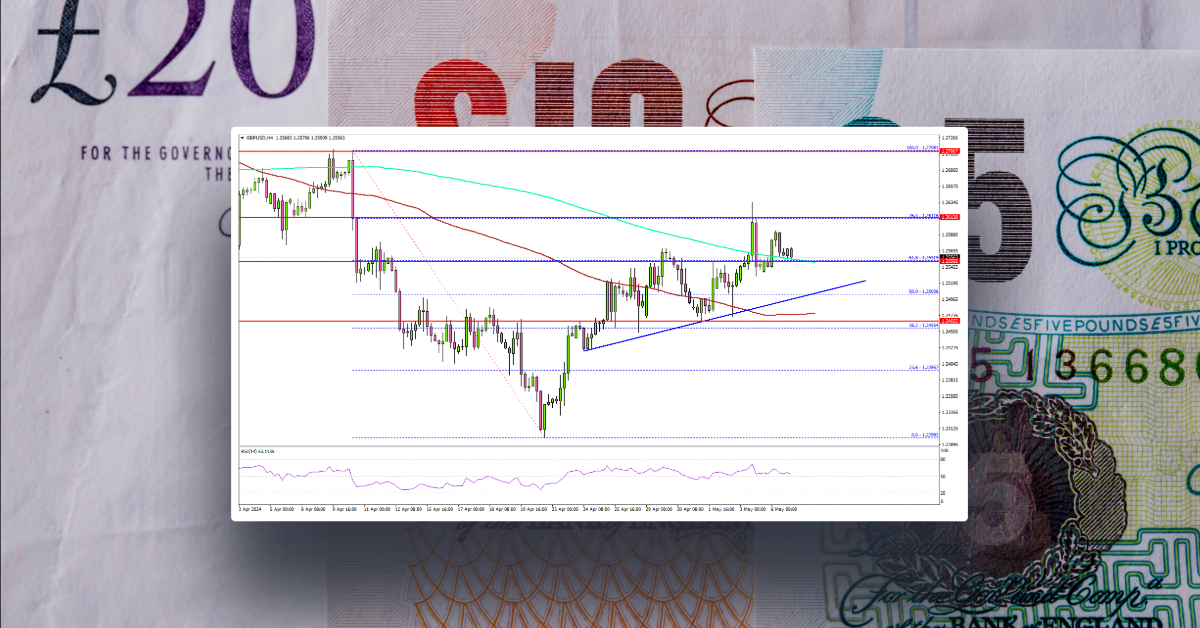Screen dimensions: 1200x628
Task: Click the RSI(14) indicator label
Action: coord(250,450)
